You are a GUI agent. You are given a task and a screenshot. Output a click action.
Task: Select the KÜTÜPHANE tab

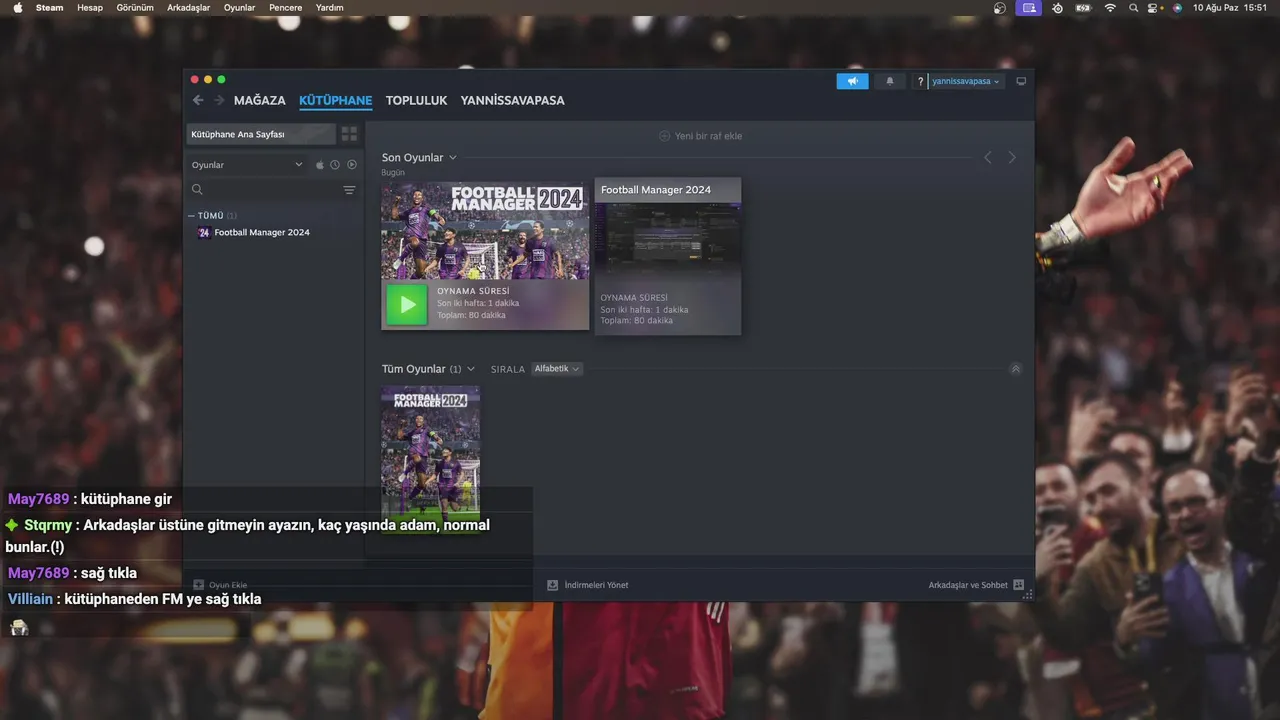[336, 100]
